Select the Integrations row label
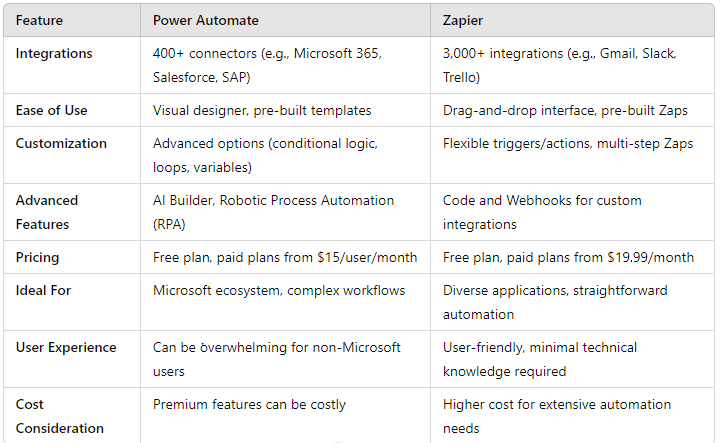 point(53,52)
